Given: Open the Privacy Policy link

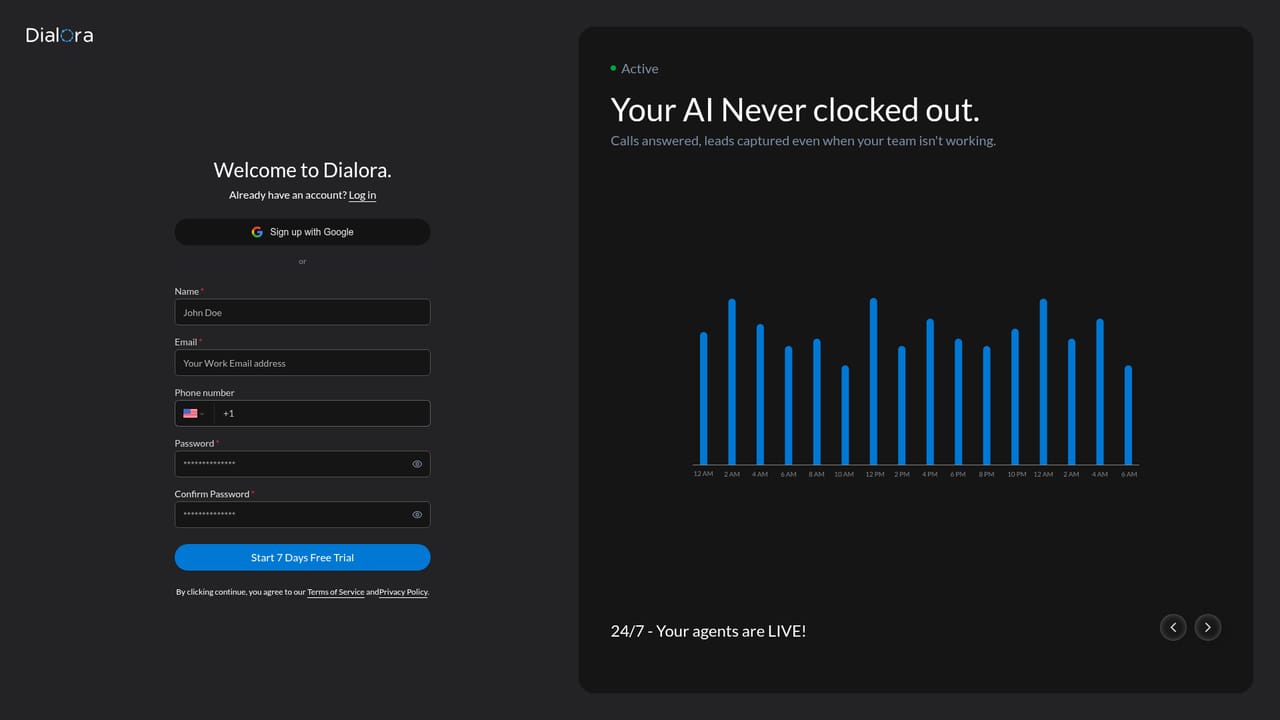Looking at the screenshot, I should click(403, 592).
